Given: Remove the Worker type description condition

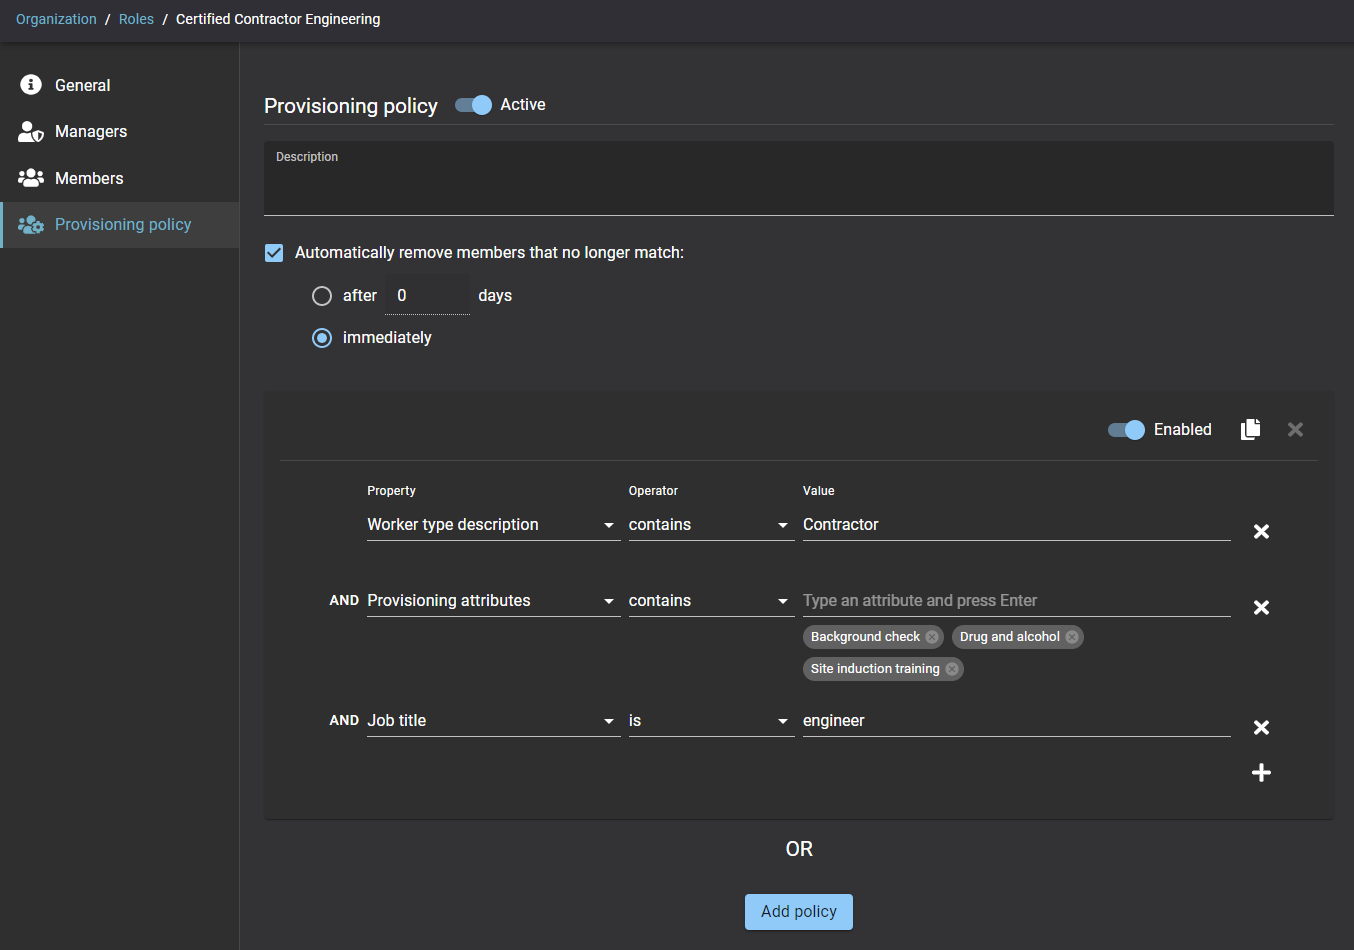Looking at the screenshot, I should 1261,532.
